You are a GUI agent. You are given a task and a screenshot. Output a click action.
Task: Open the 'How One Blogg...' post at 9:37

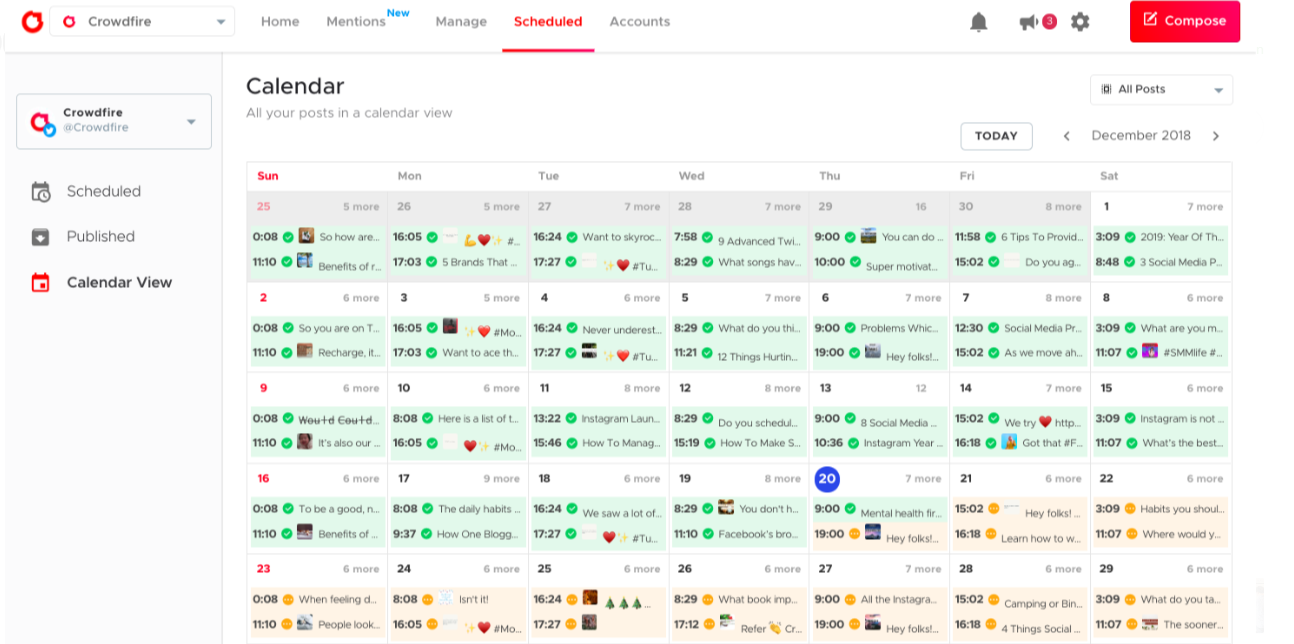click(458, 534)
